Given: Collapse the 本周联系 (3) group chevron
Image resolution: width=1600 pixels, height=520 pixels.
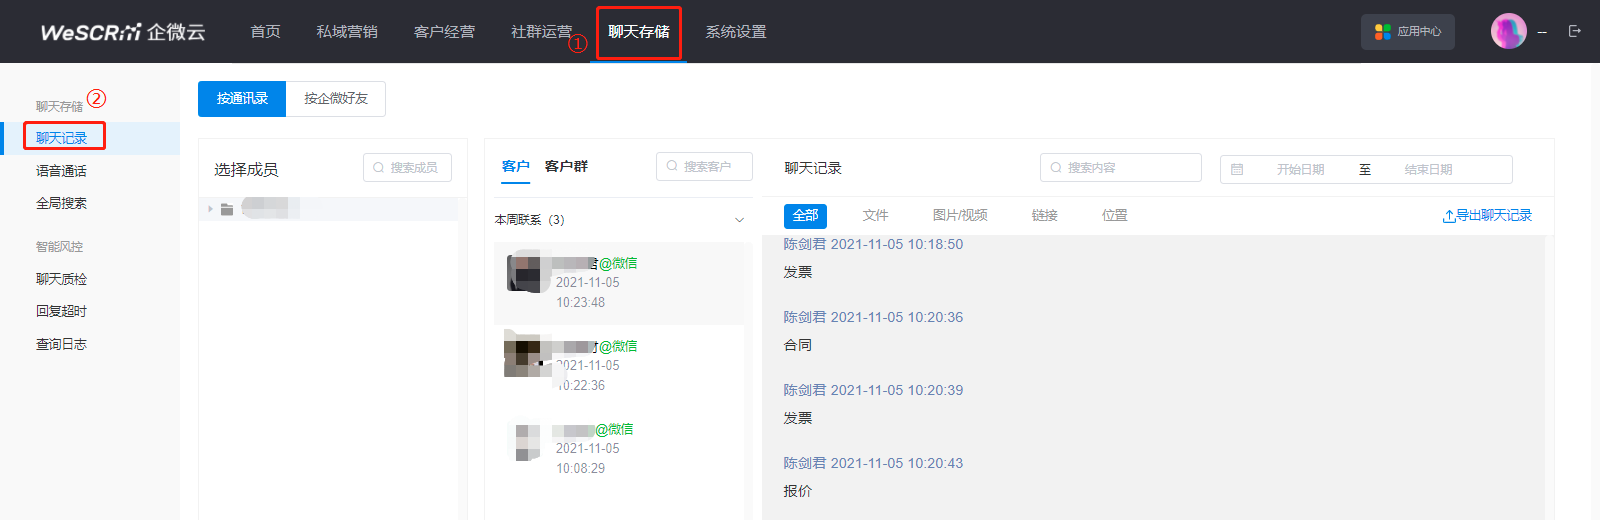Looking at the screenshot, I should point(739,220).
